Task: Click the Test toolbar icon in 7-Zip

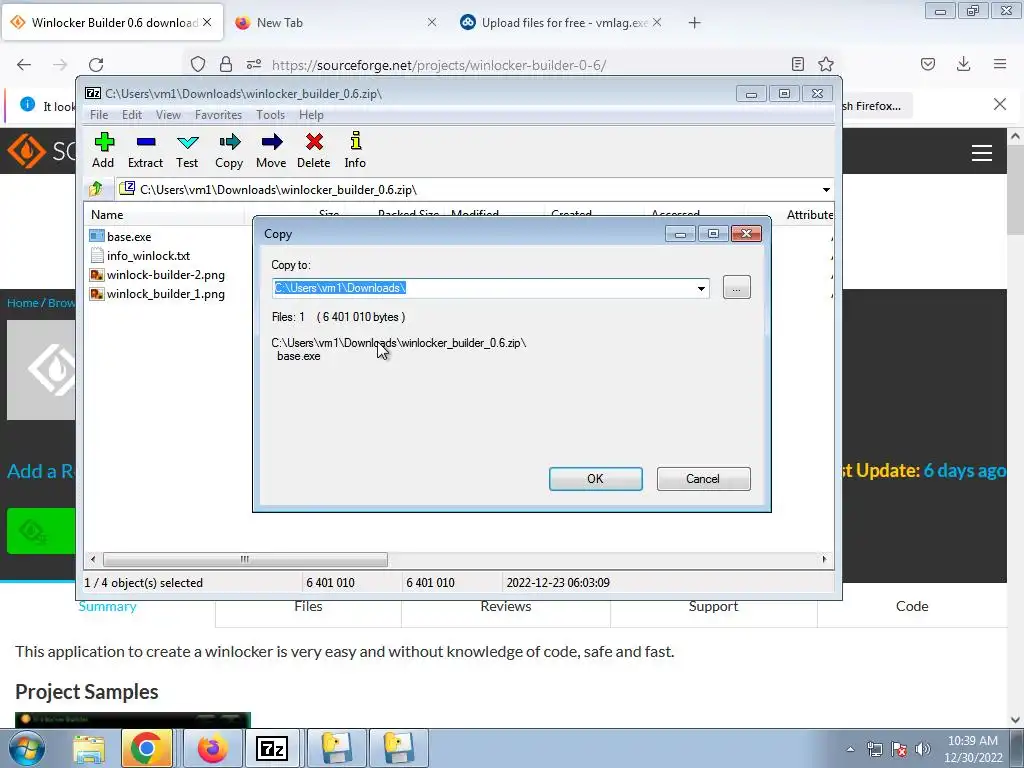Action: [x=187, y=150]
